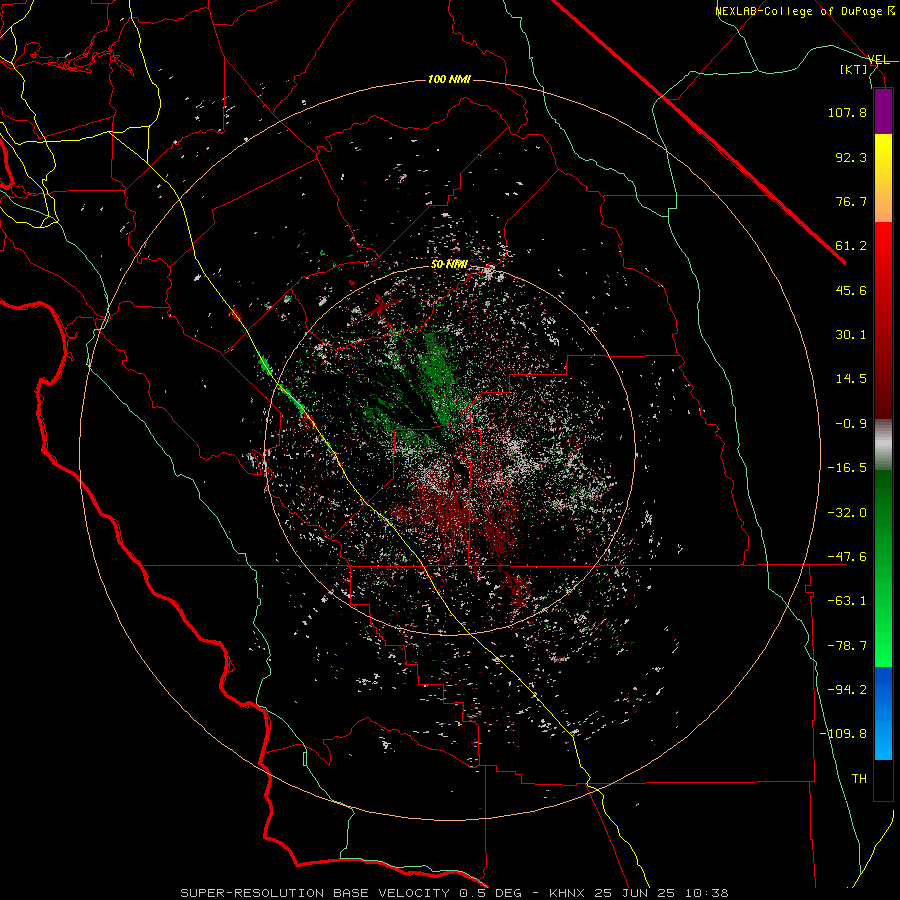Viewport: 900px width, 900px height.
Task: Click the -0.9 velocity scale value
Action: pyautogui.click(x=851, y=424)
